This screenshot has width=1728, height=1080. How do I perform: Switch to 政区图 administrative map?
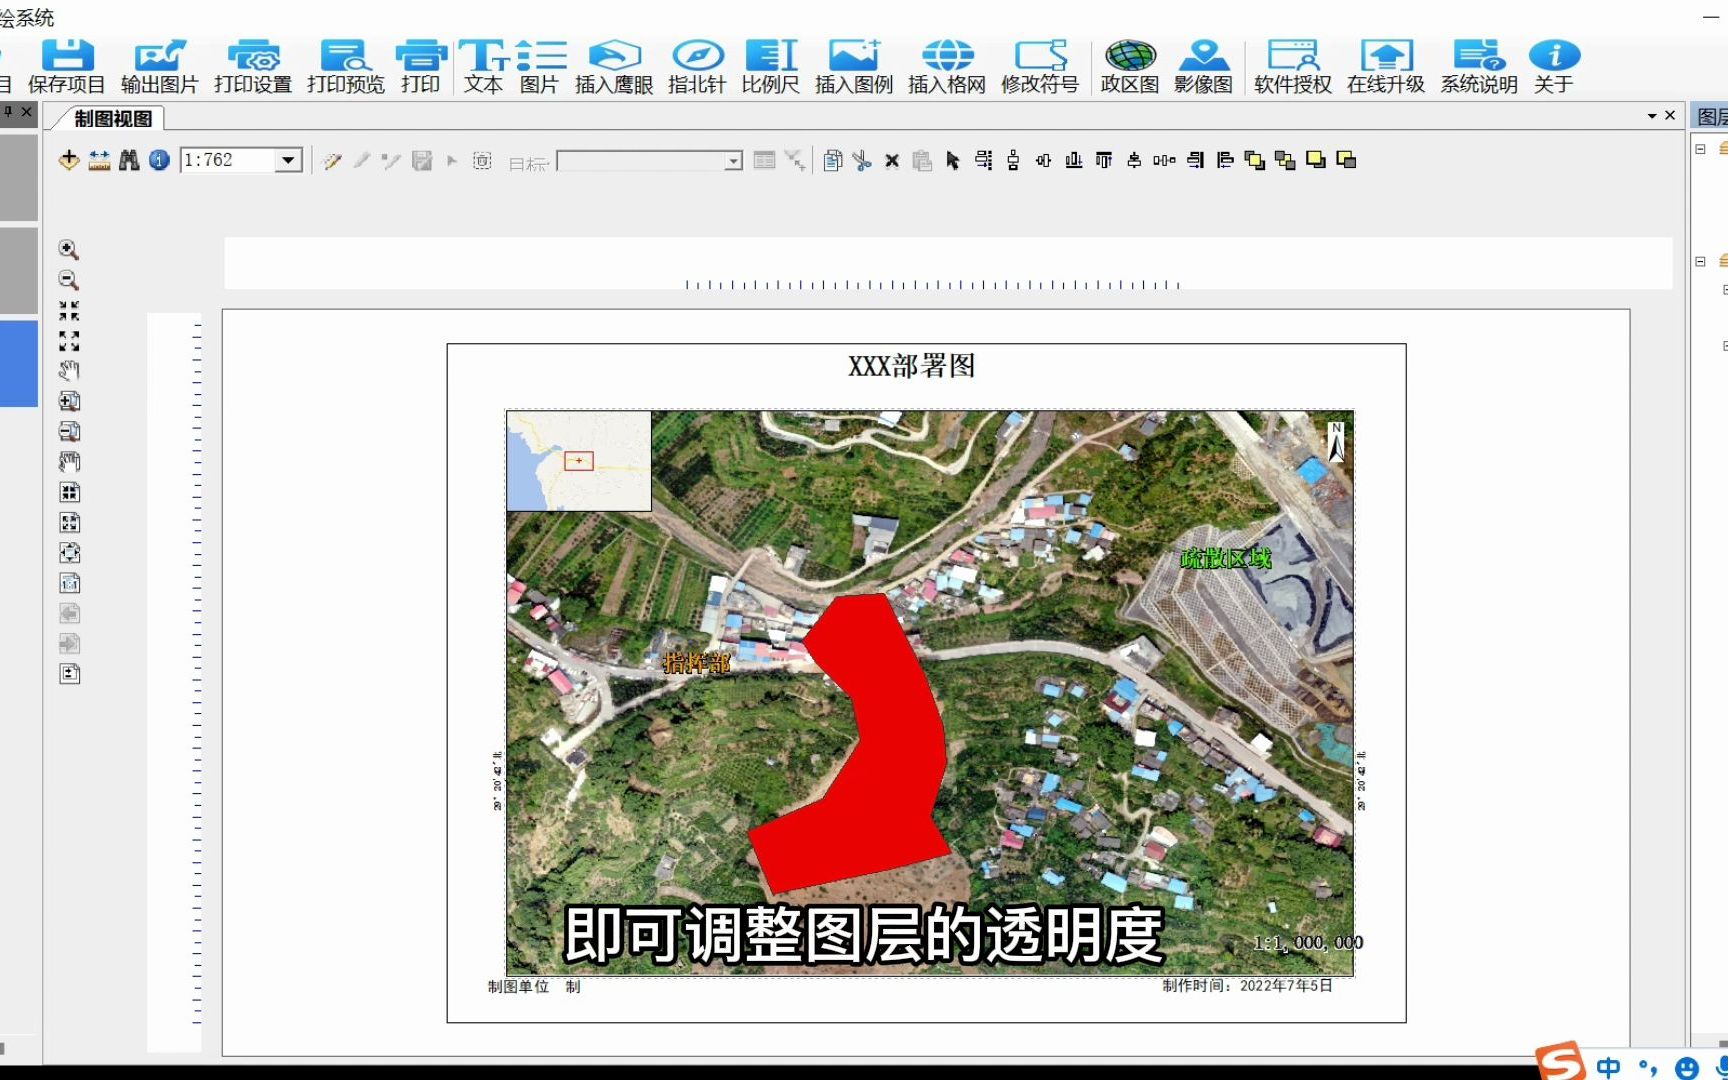coord(1130,66)
